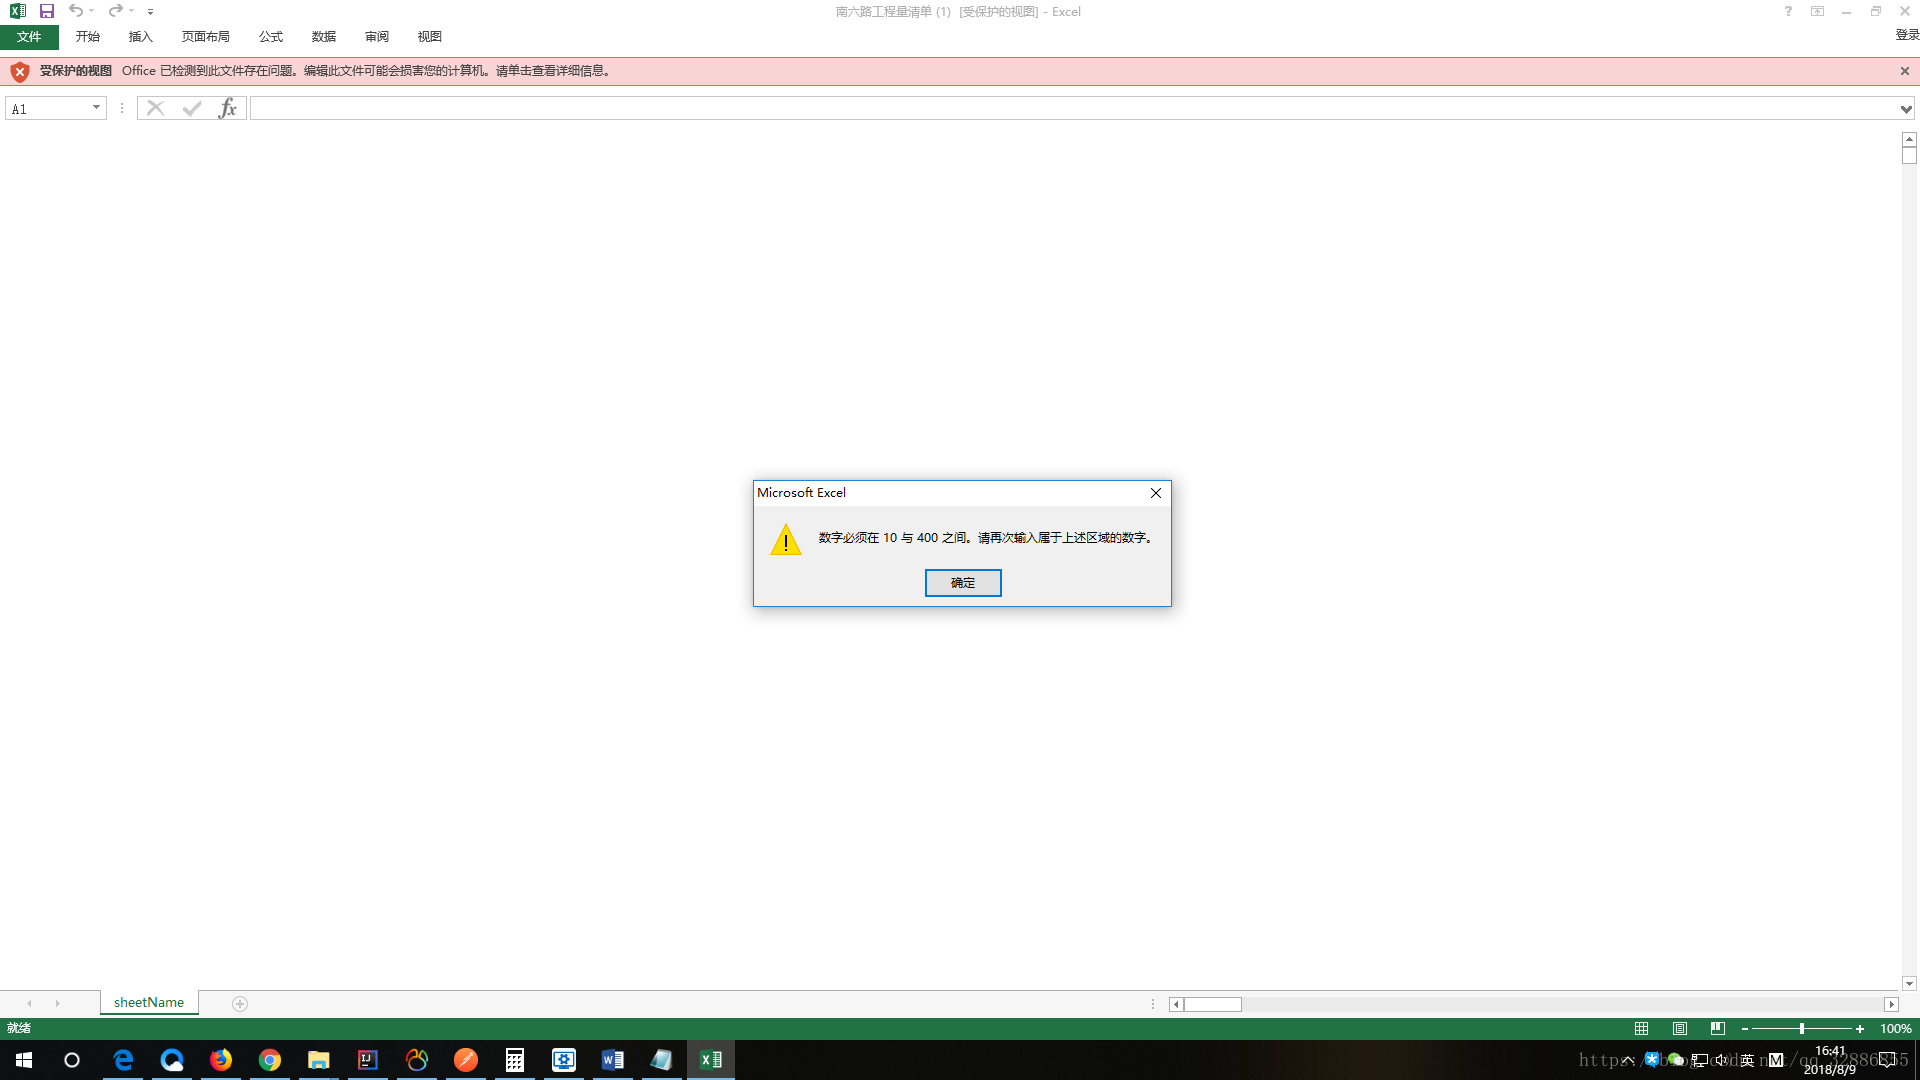Open Chrome from the taskbar
The width and height of the screenshot is (1920, 1080).
270,1060
